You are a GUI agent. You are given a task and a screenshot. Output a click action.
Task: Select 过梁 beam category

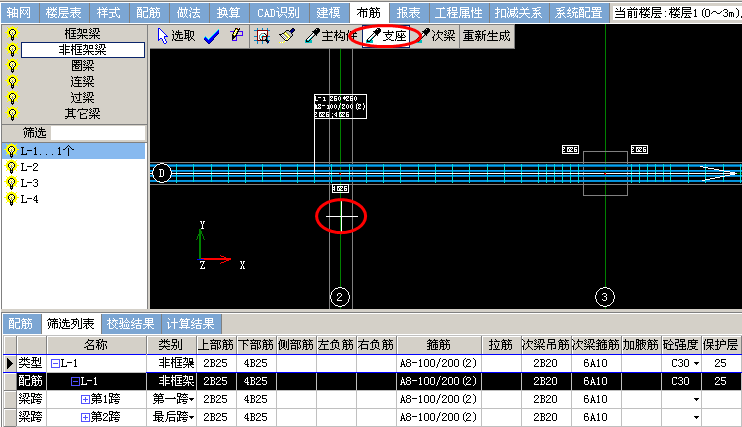click(83, 98)
